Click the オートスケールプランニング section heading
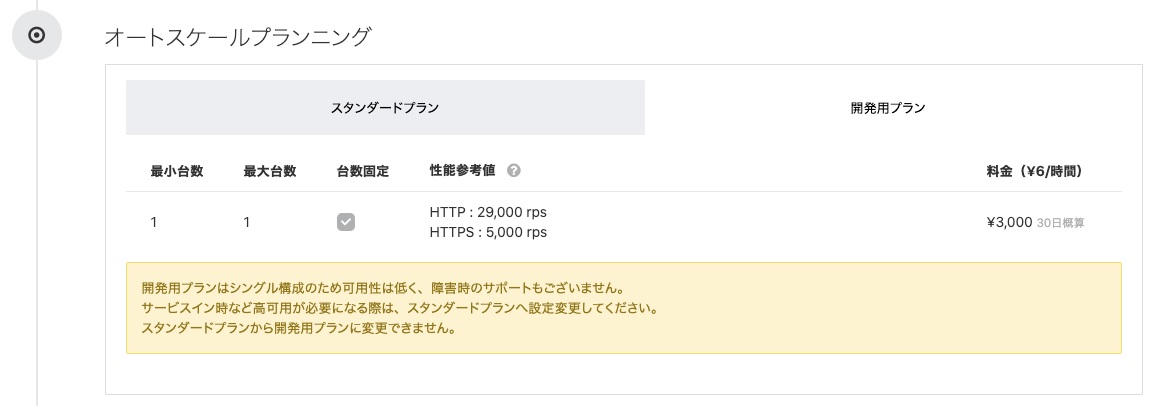1152x406 pixels. click(x=238, y=38)
